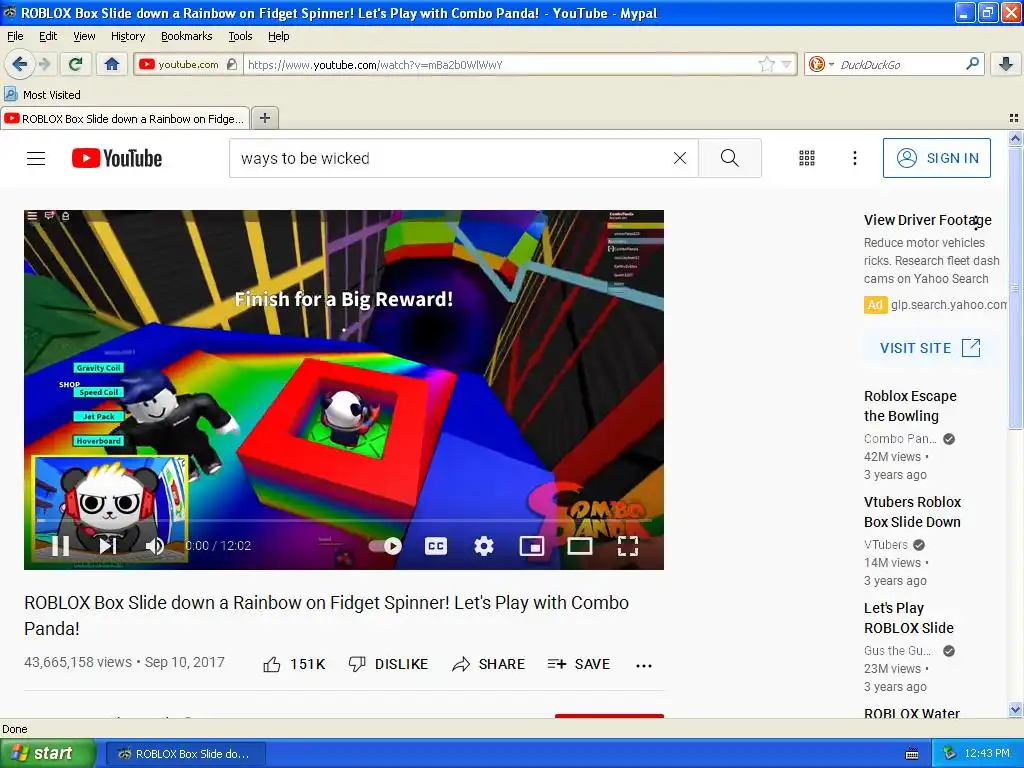Open ad options three-dot menu

976,223
